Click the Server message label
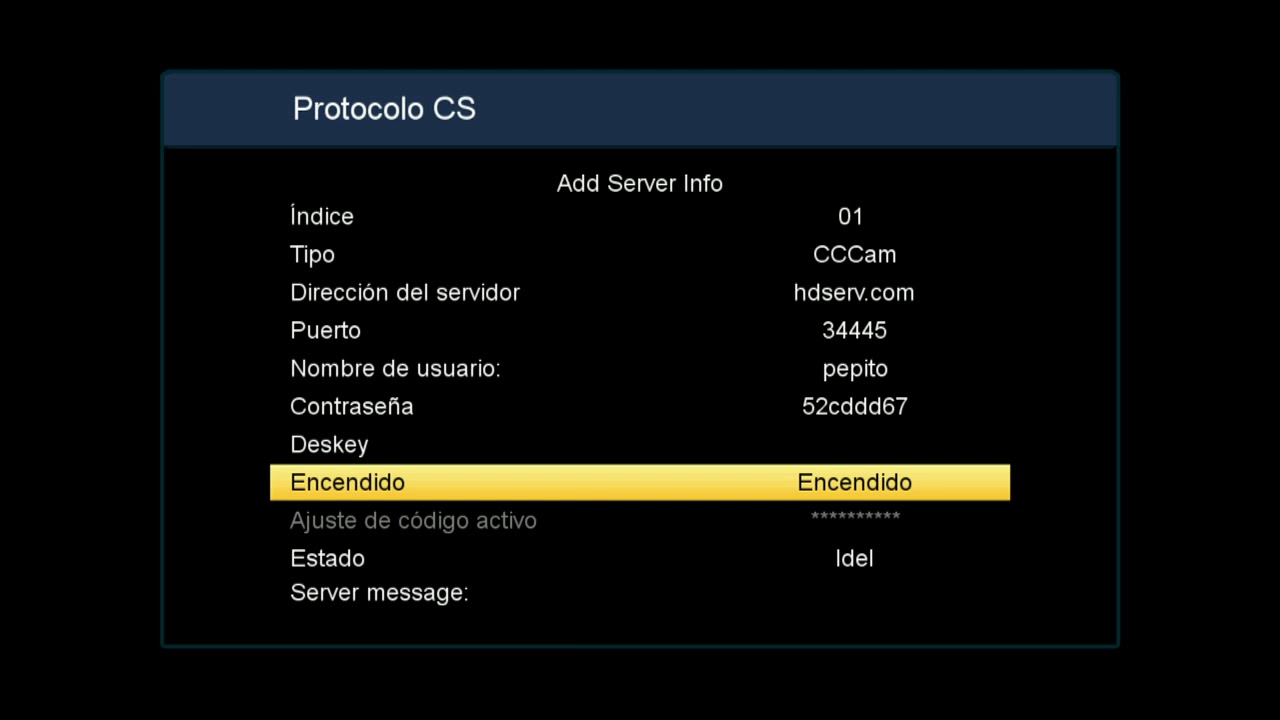Viewport: 1280px width, 720px height. click(379, 593)
